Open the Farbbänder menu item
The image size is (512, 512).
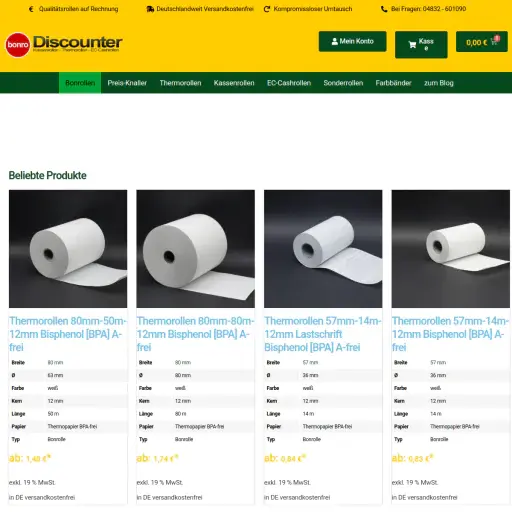coord(393,83)
